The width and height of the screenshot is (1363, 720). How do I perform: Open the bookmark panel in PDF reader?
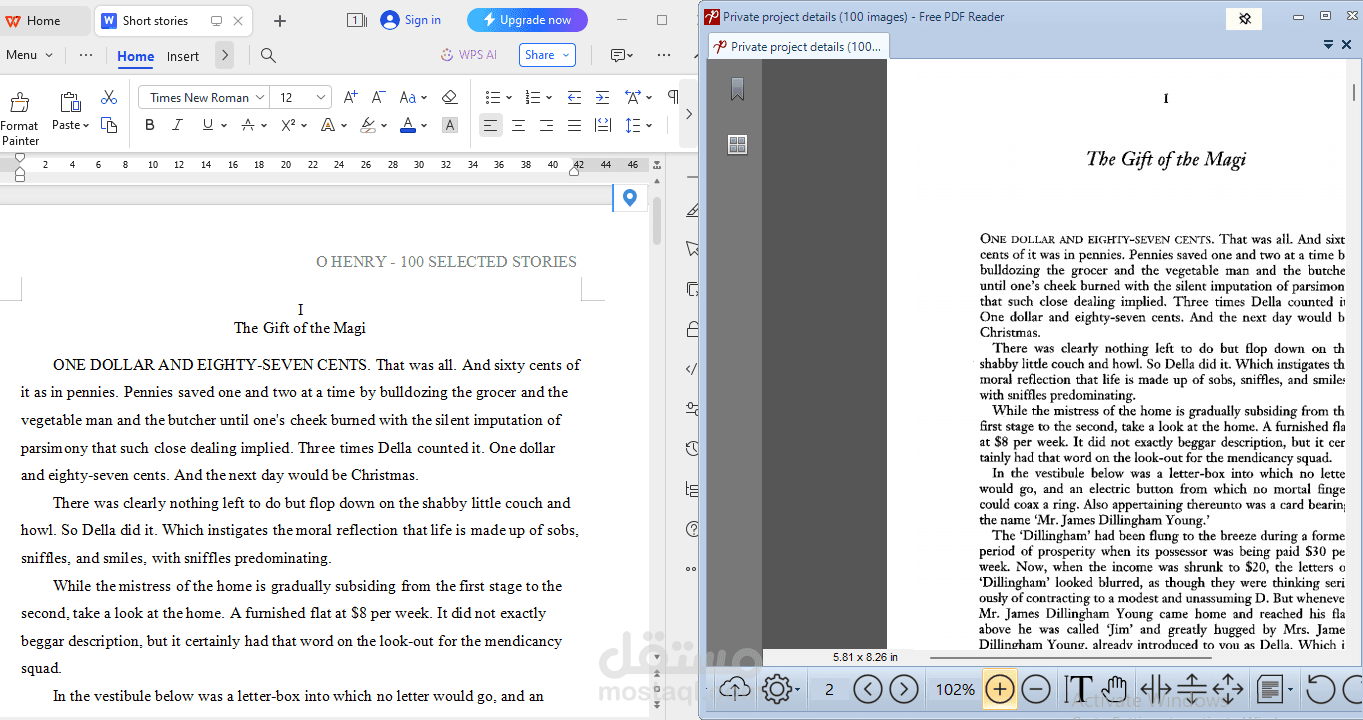pos(737,90)
